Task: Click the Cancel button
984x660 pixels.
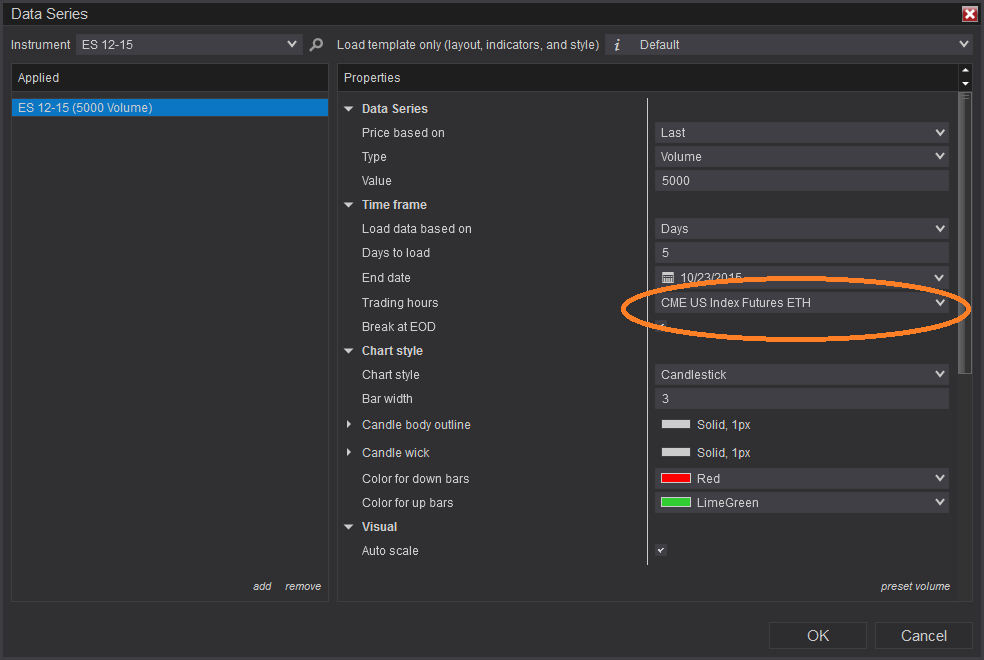Action: click(923, 635)
